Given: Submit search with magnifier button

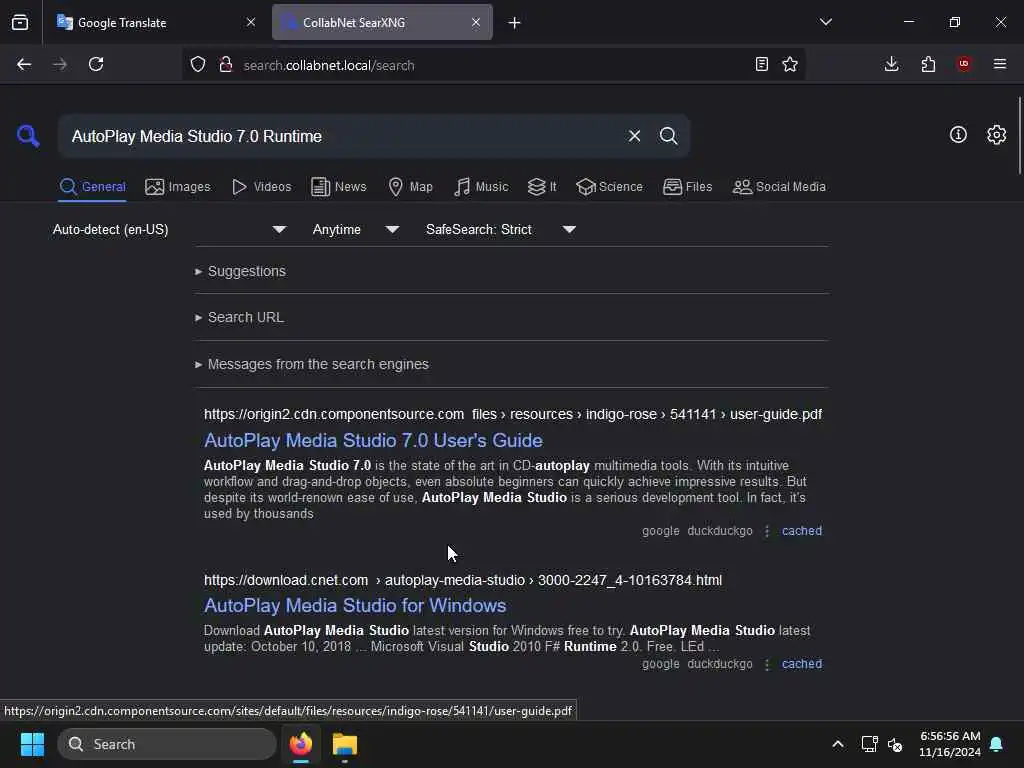Looking at the screenshot, I should click(668, 136).
